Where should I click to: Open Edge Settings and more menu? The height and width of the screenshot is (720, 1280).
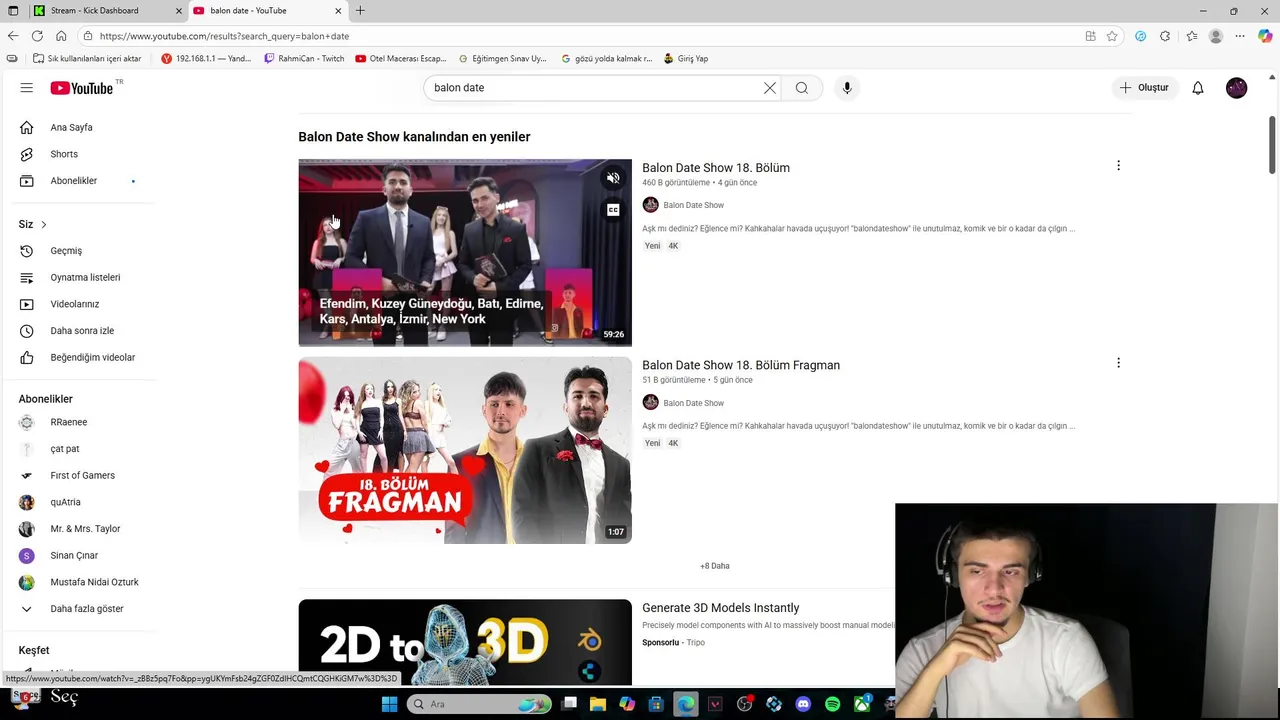(x=1240, y=36)
